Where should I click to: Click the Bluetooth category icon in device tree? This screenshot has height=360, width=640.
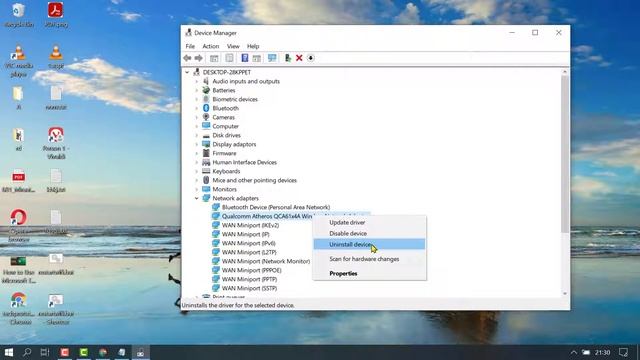pyautogui.click(x=206, y=108)
